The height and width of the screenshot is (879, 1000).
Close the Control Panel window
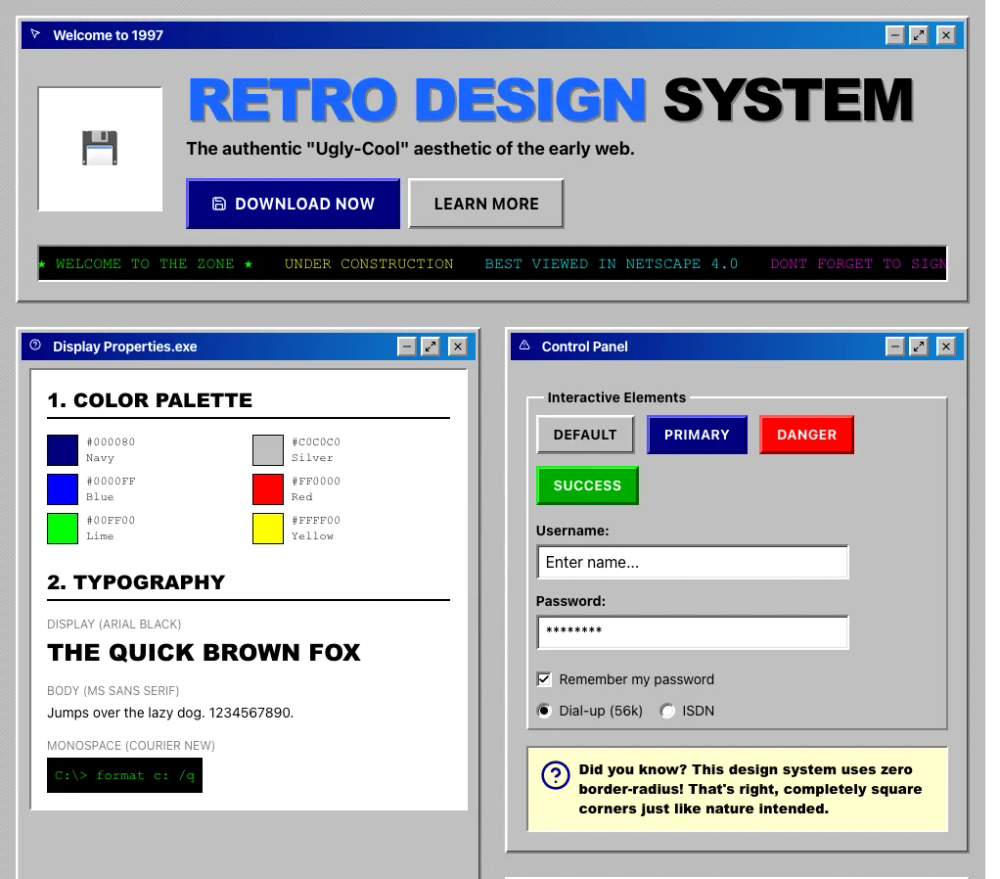[946, 346]
